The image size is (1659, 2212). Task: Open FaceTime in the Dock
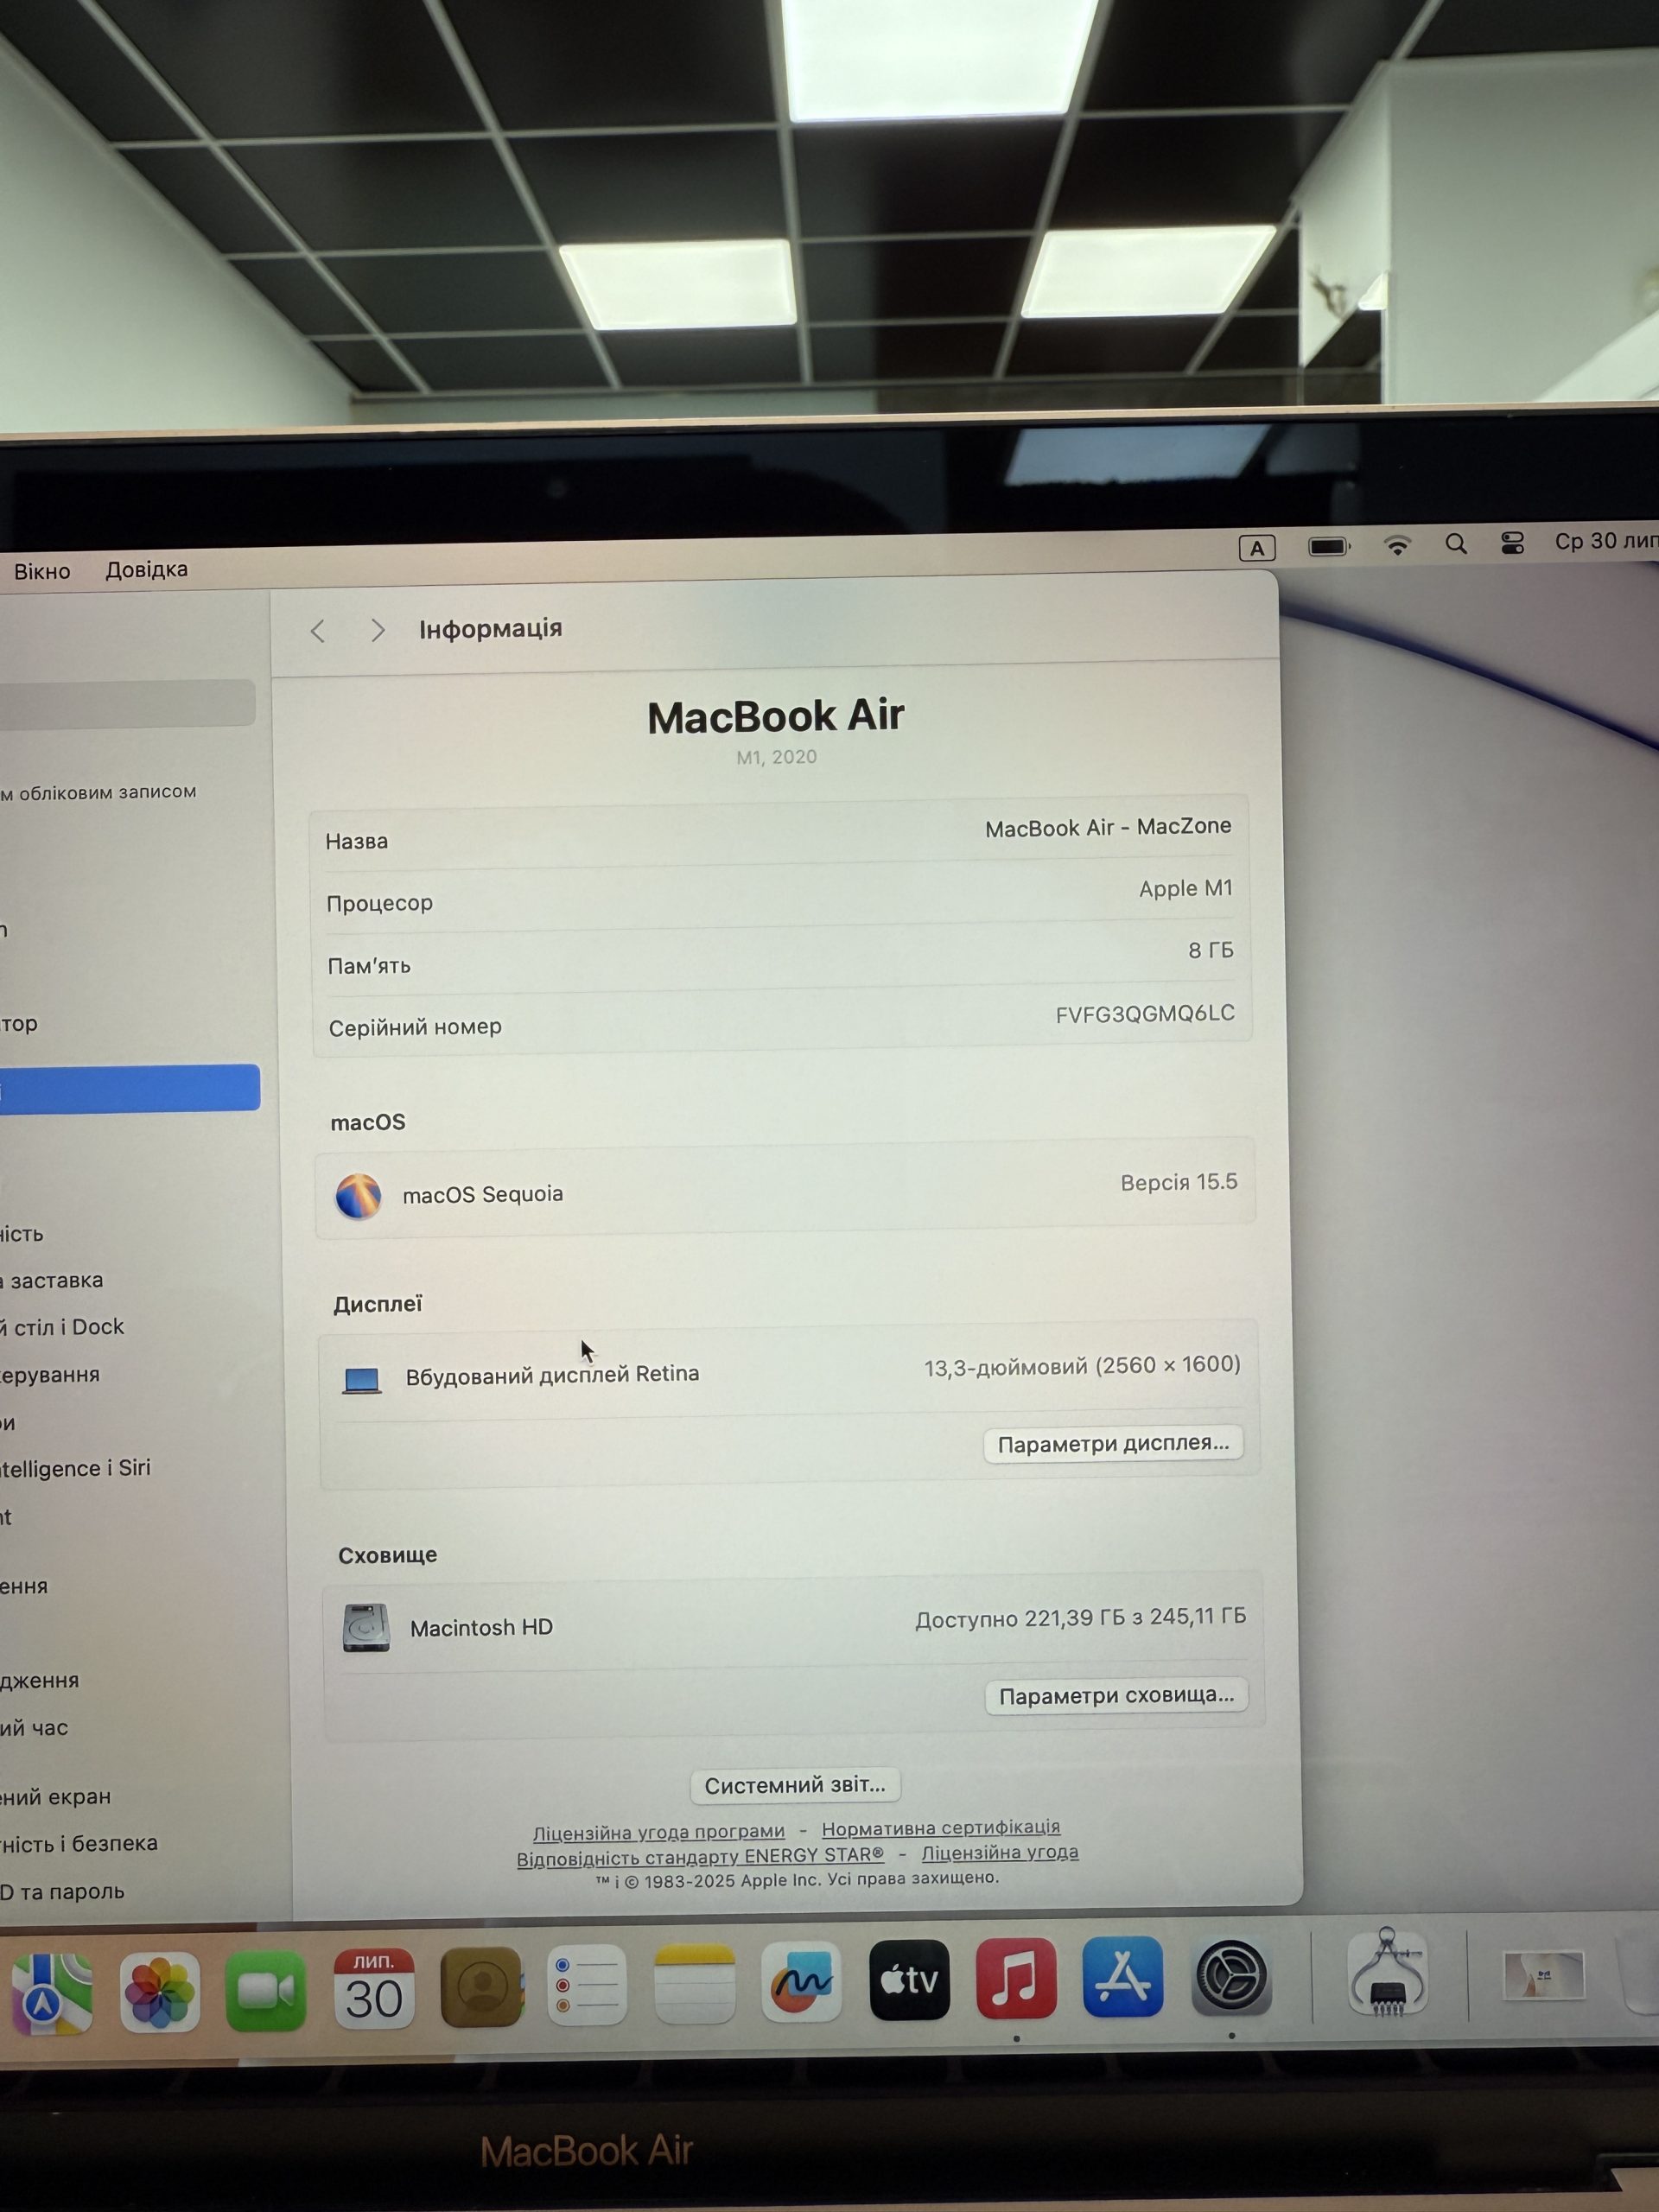pos(266,1990)
